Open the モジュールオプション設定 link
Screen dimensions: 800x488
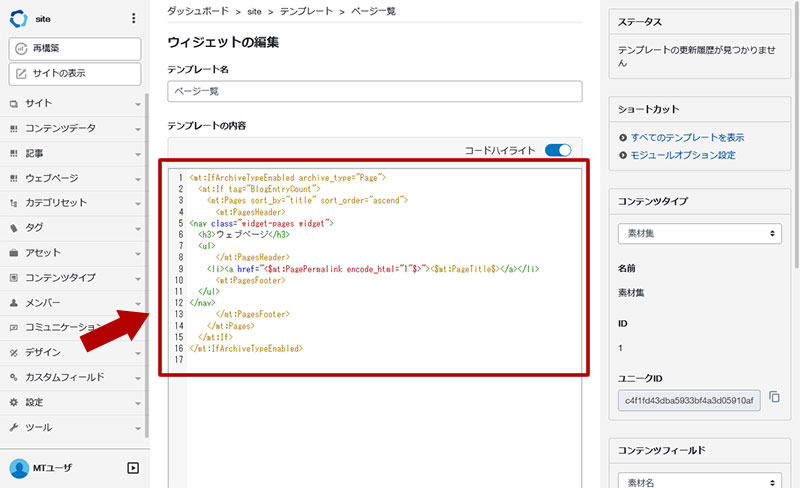point(683,155)
